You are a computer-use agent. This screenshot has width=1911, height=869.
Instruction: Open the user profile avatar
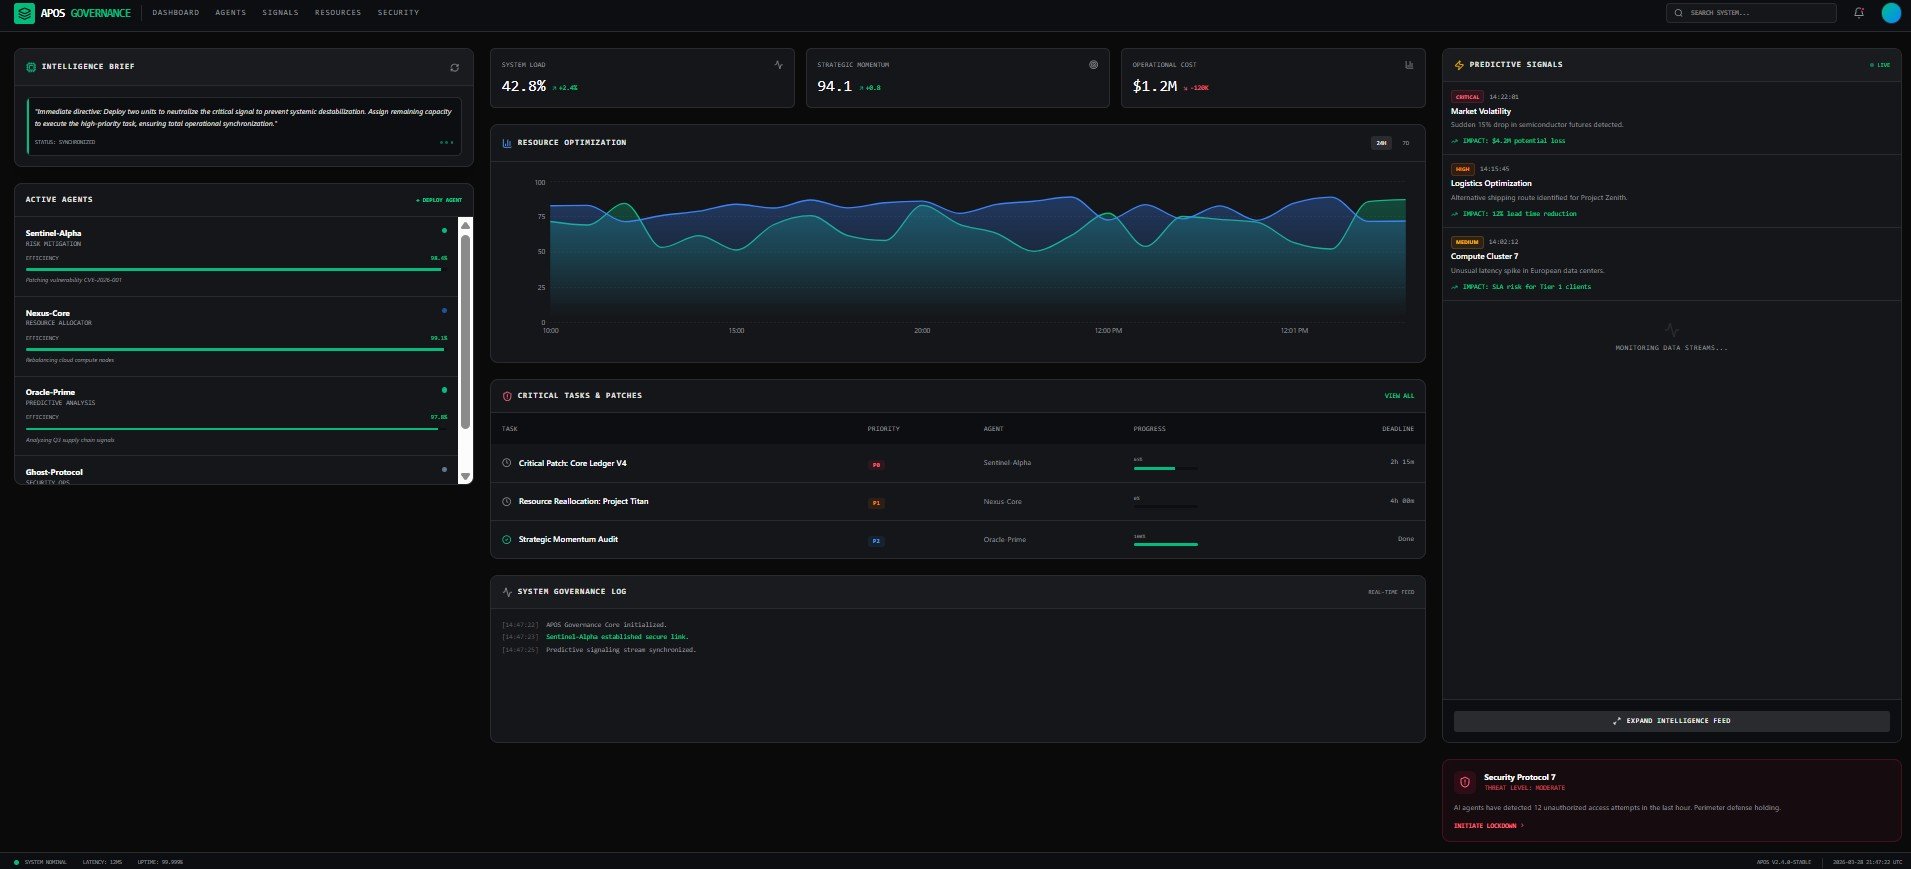[1891, 13]
